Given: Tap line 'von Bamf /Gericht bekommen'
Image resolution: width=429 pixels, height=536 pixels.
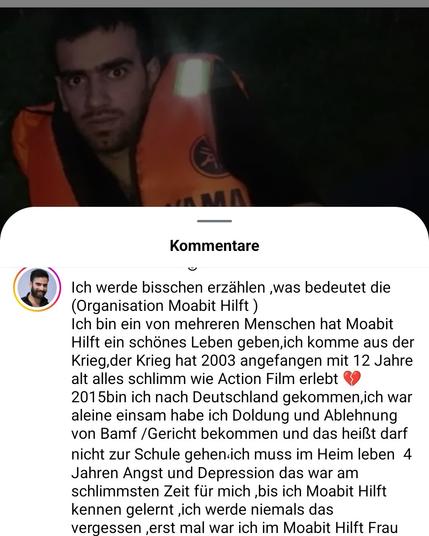Looking at the screenshot, I should [x=239, y=434].
